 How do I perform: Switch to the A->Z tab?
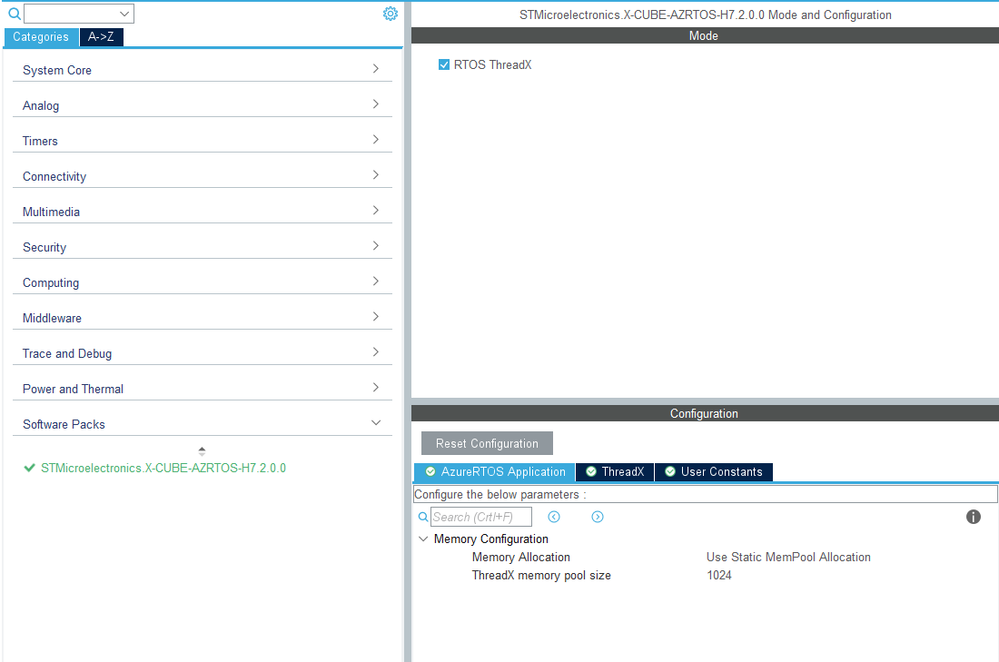point(101,37)
